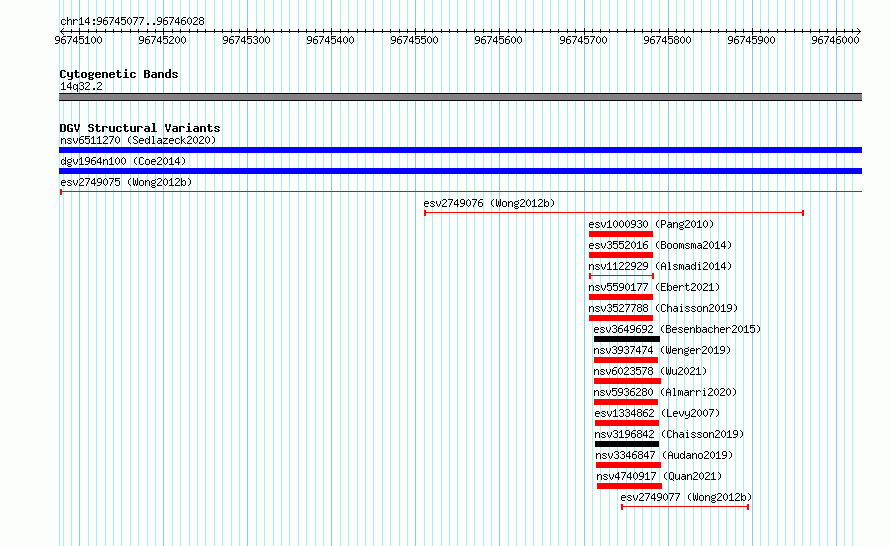Image resolution: width=890 pixels, height=546 pixels.
Task: Open nsv5590177 (Ebert2021) variant label
Action: pyautogui.click(x=654, y=287)
